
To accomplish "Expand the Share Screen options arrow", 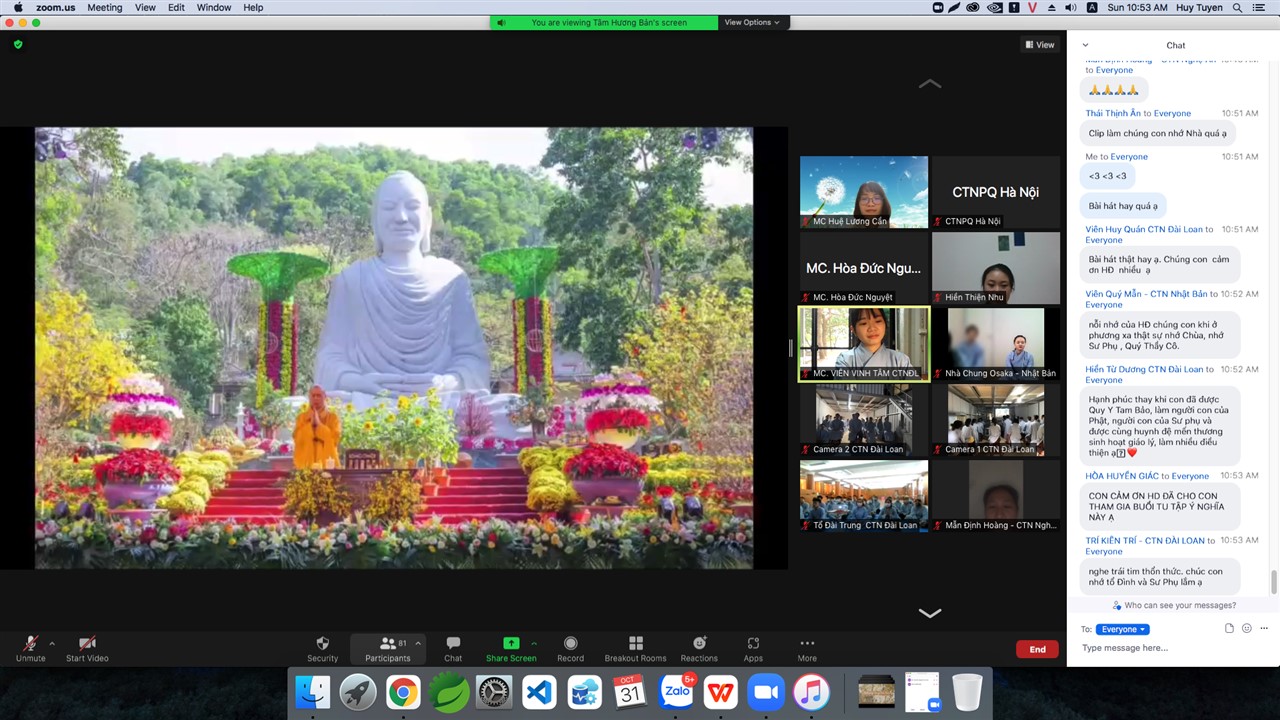I will pos(534,643).
